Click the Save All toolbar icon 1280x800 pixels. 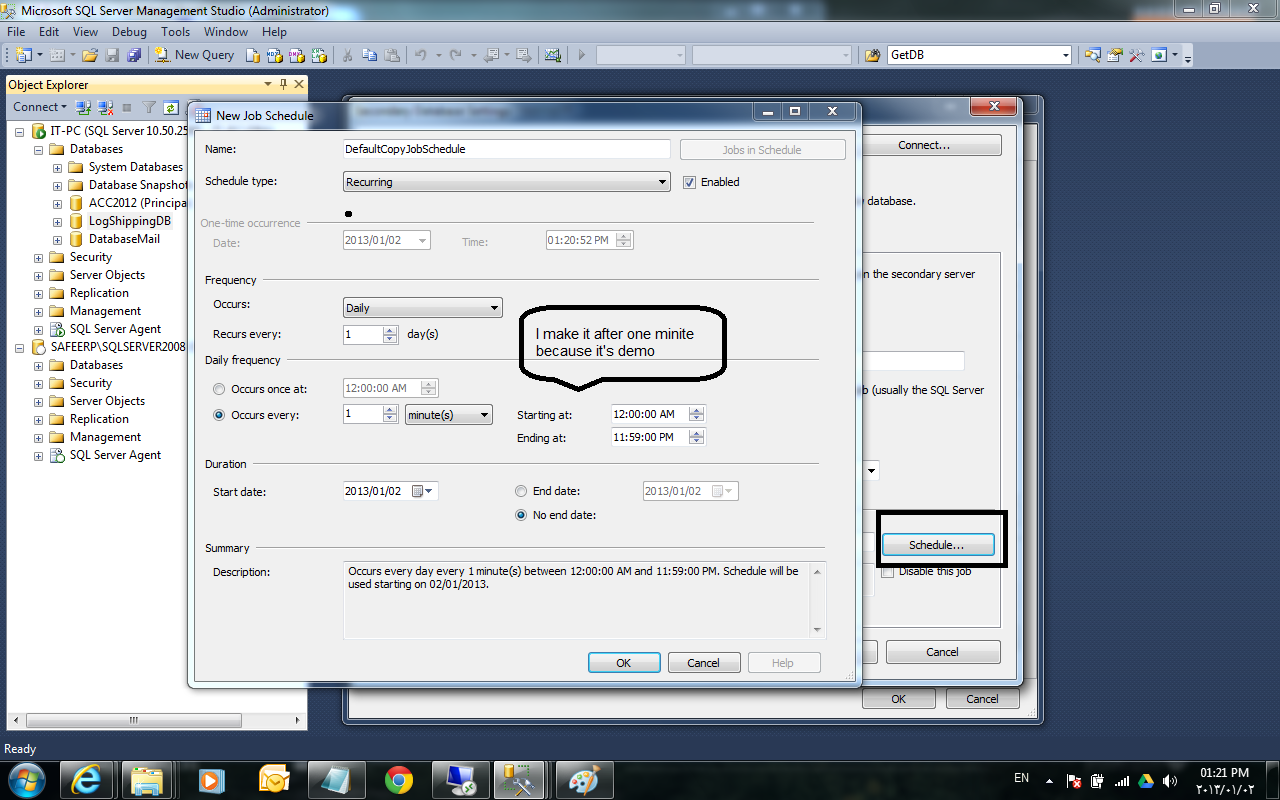tap(134, 55)
